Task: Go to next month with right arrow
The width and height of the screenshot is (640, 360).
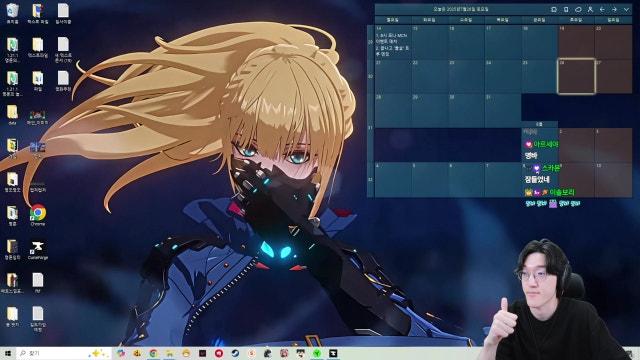Action: point(614,9)
